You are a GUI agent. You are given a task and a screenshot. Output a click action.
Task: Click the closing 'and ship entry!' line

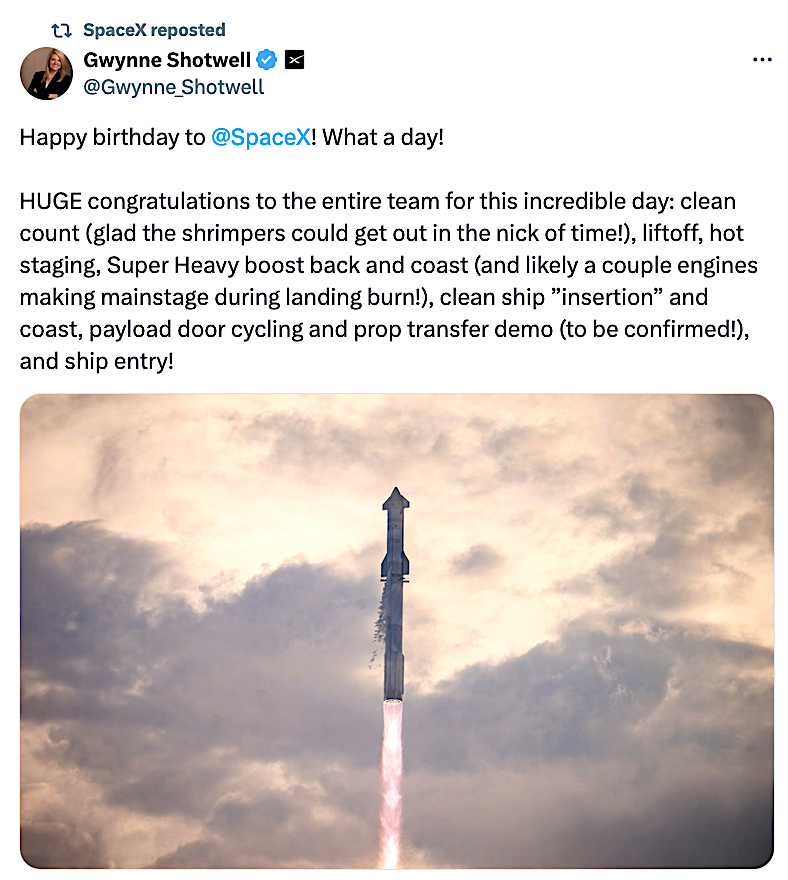96,360
